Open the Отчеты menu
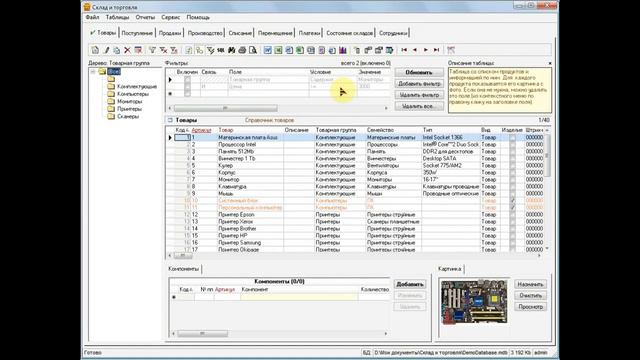The height and width of the screenshot is (360, 640). tap(145, 18)
